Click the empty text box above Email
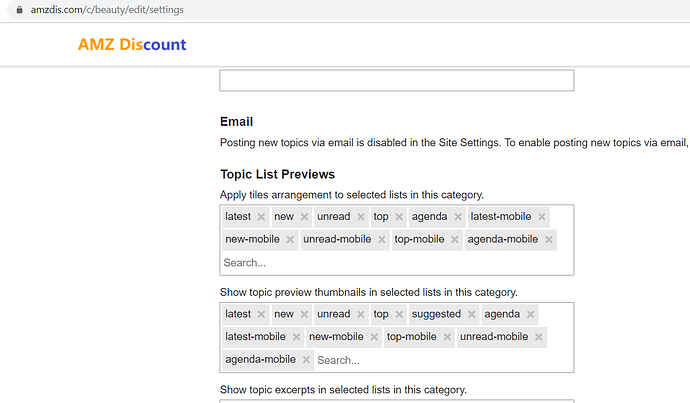 (x=397, y=81)
